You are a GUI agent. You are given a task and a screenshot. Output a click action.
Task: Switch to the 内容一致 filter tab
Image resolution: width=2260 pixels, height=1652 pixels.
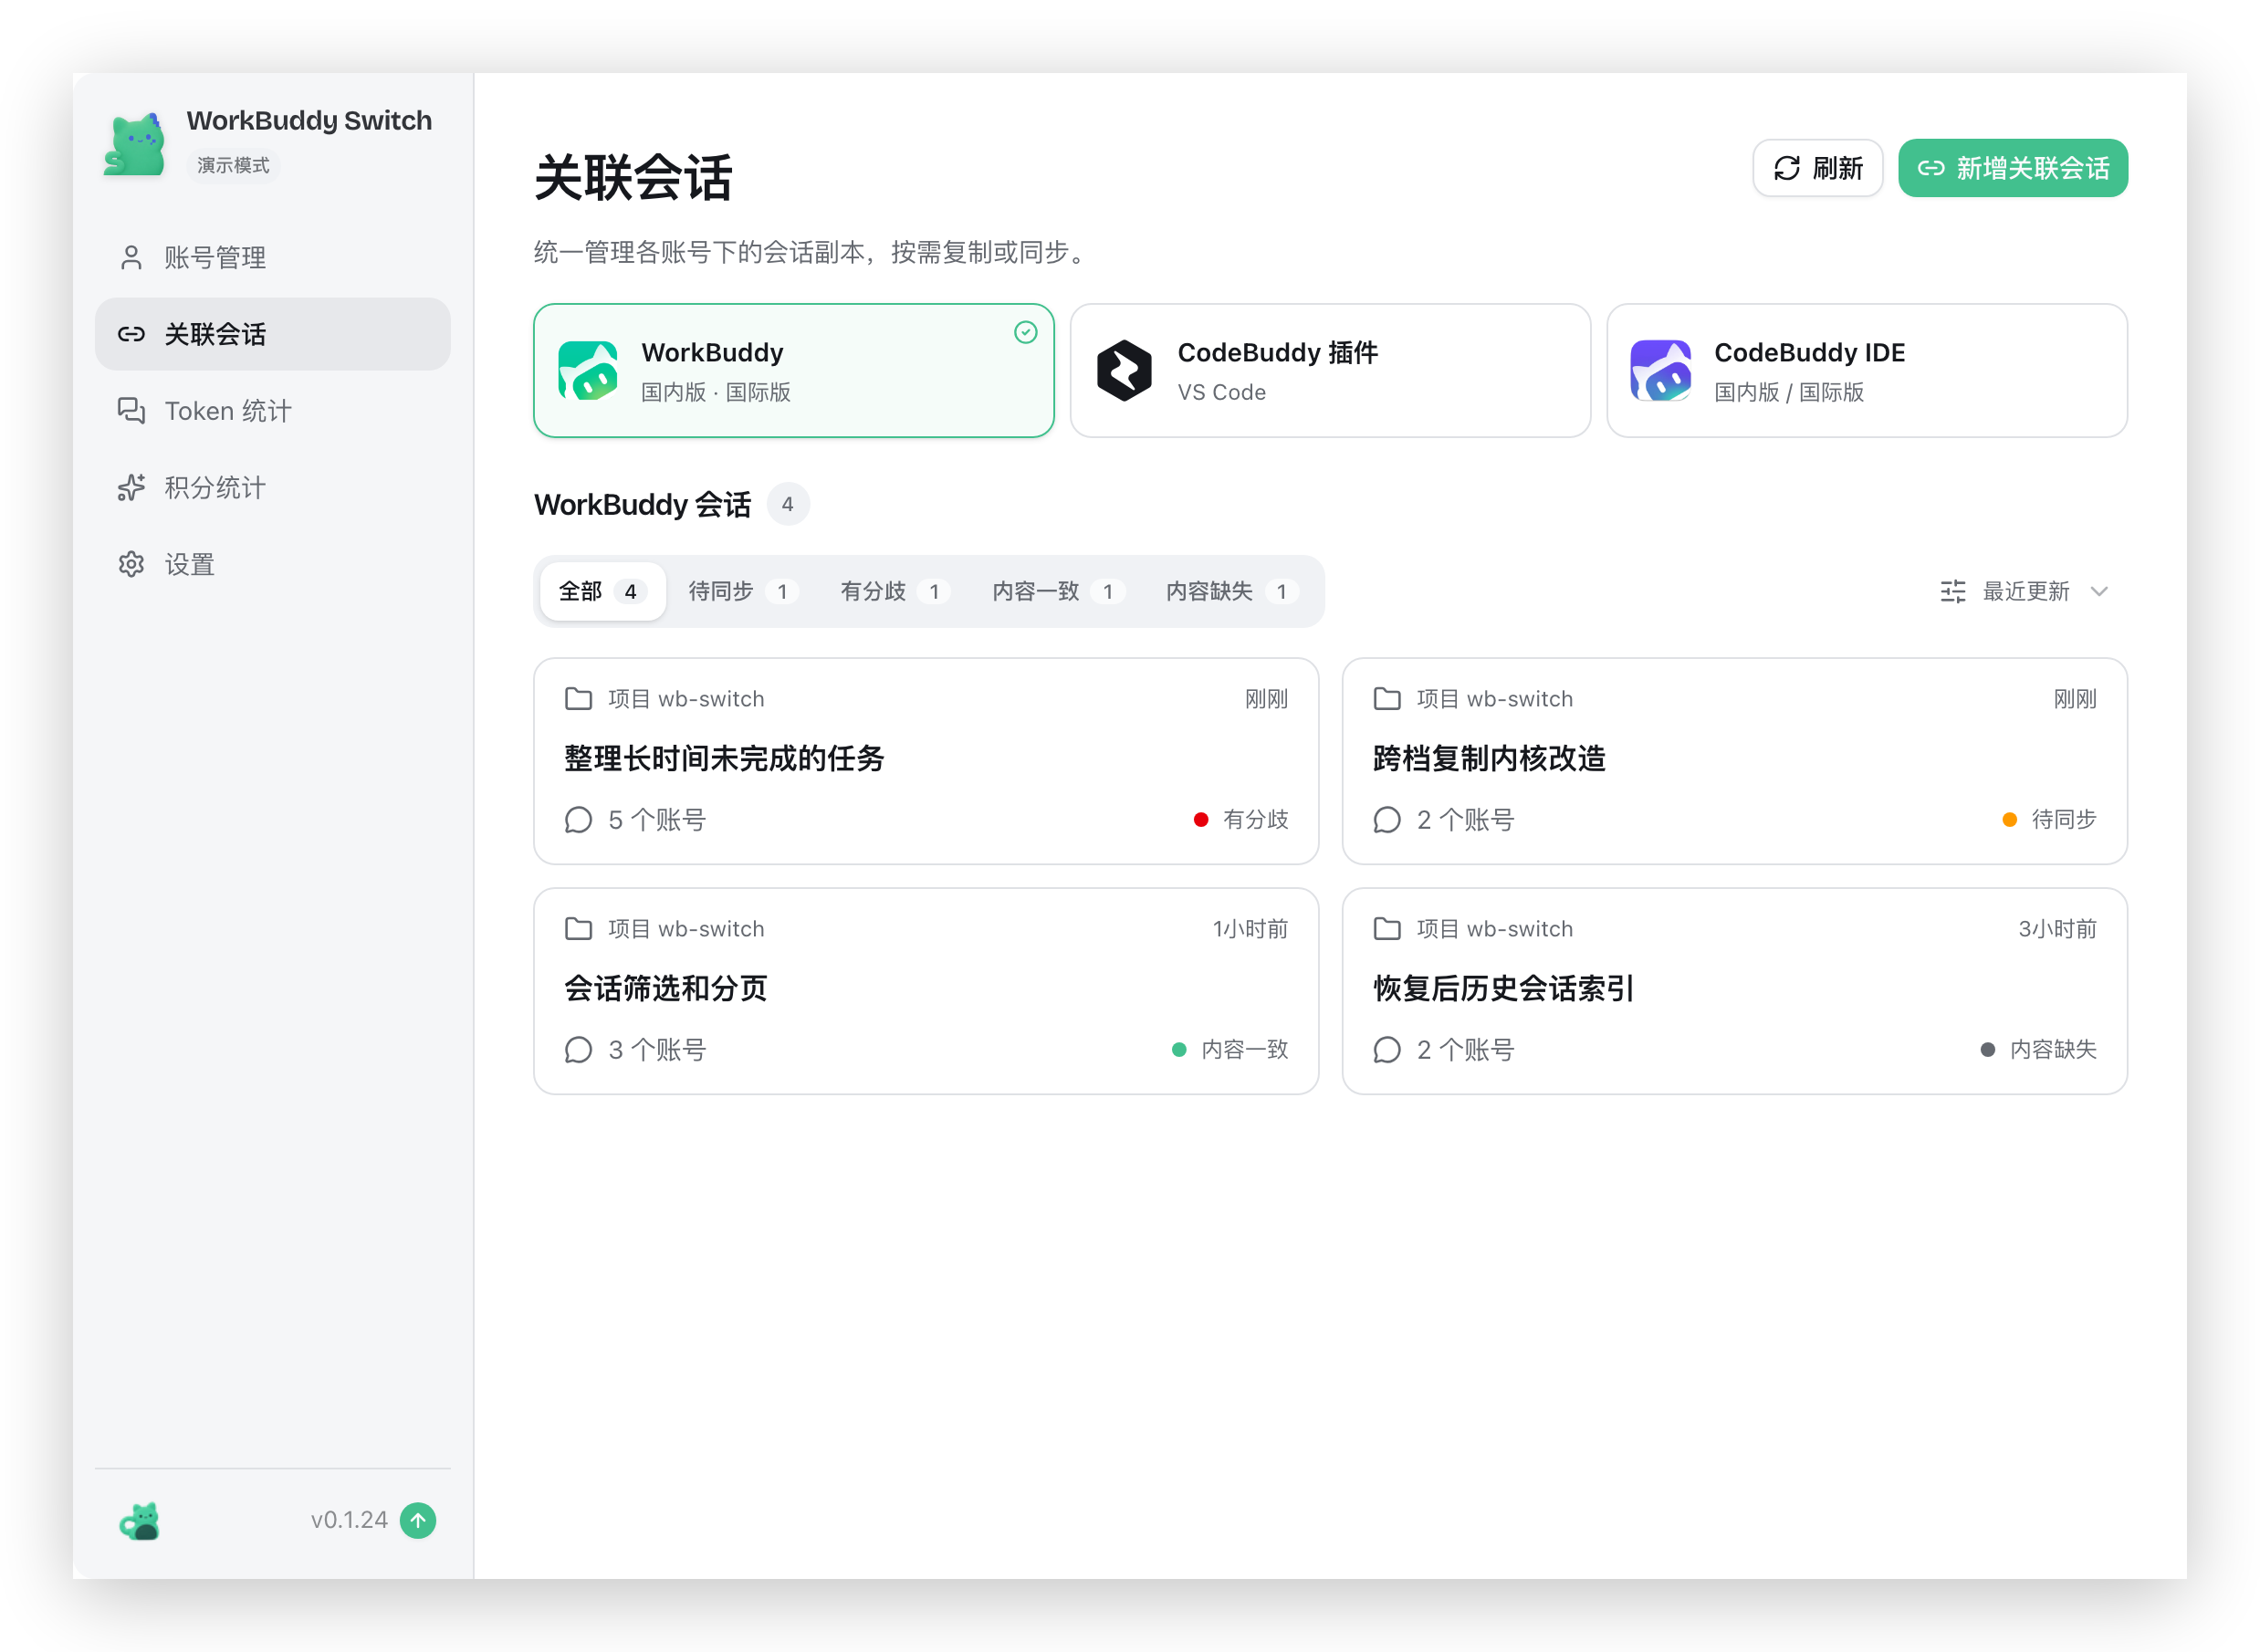(x=1057, y=591)
